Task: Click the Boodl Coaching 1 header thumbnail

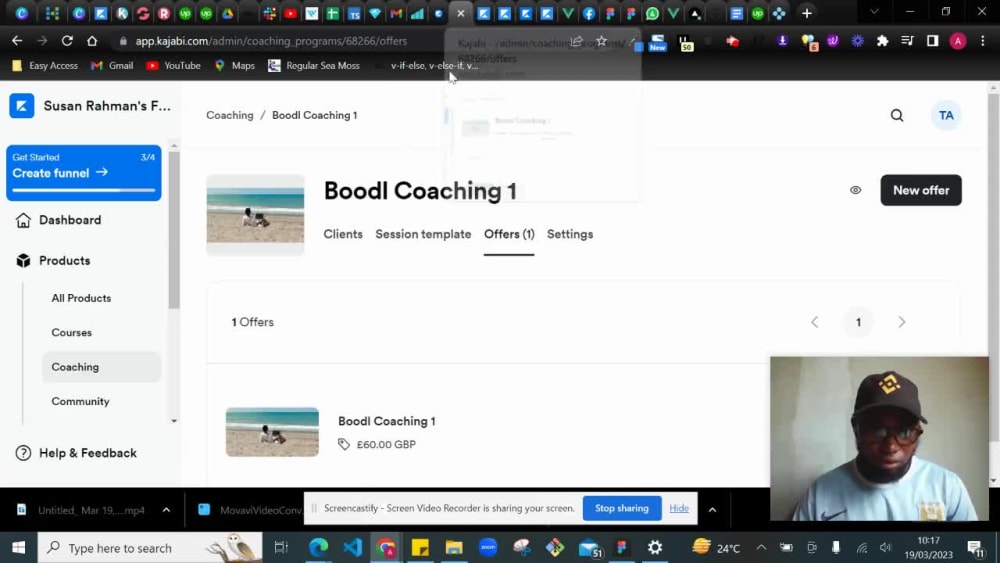Action: (x=255, y=215)
